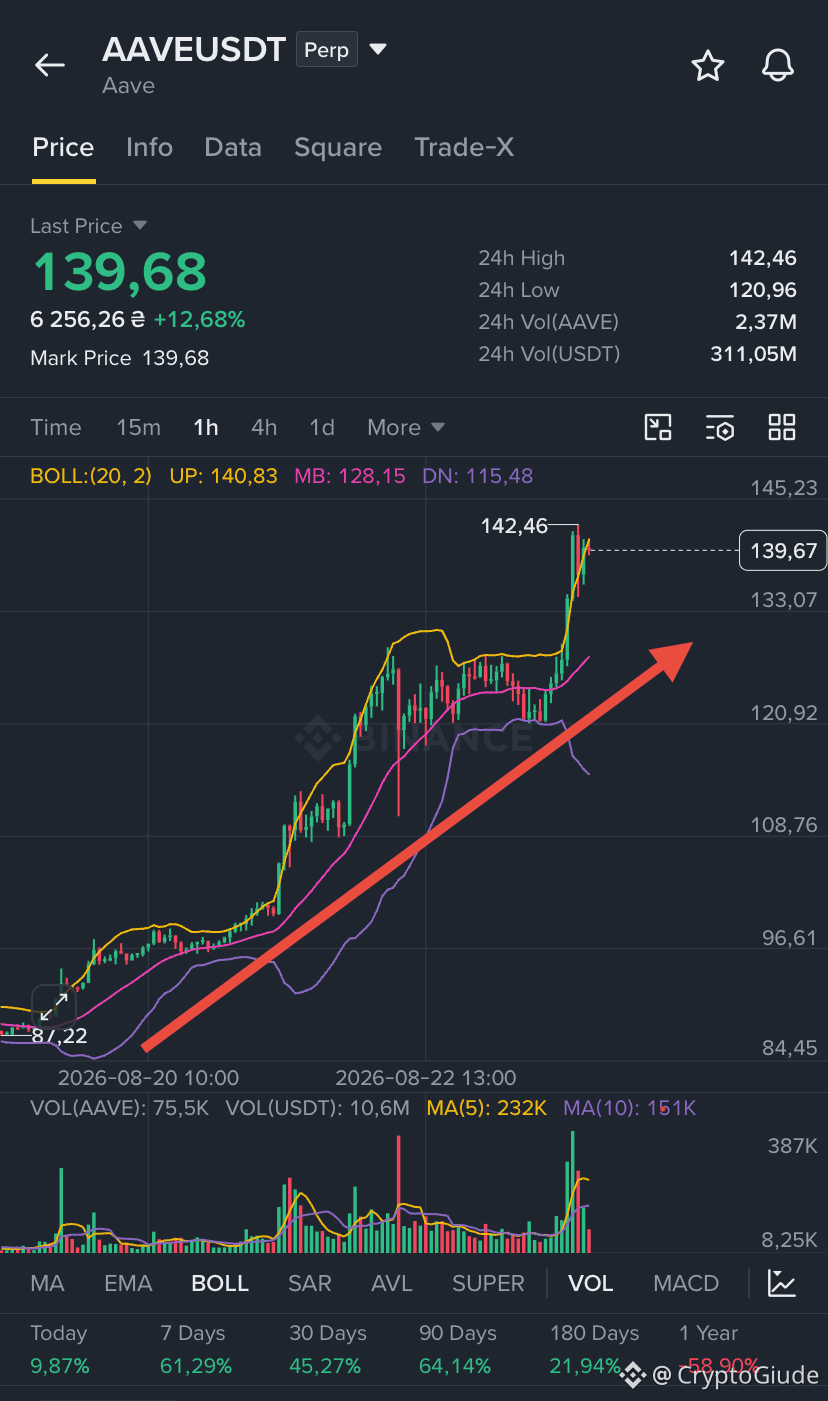828x1401 pixels.
Task: Go to the Trade-X tab
Action: point(464,148)
